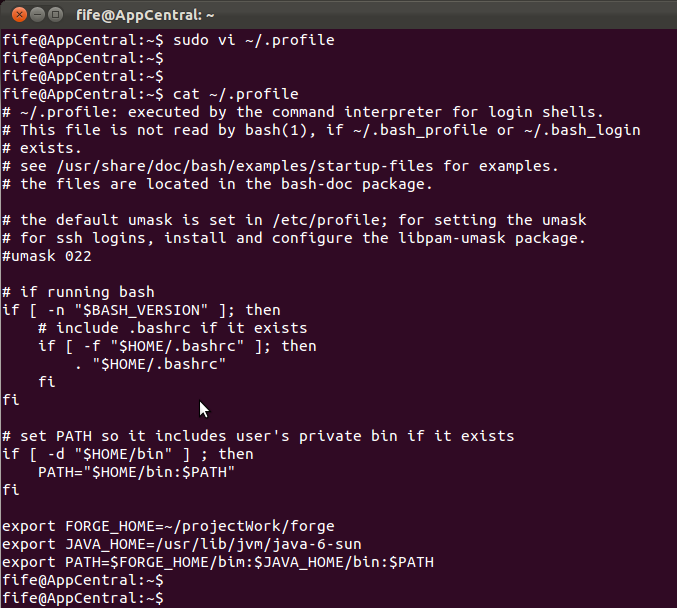Click the 'export FORGE_HOME' line
The width and height of the screenshot is (677, 608).
click(168, 526)
